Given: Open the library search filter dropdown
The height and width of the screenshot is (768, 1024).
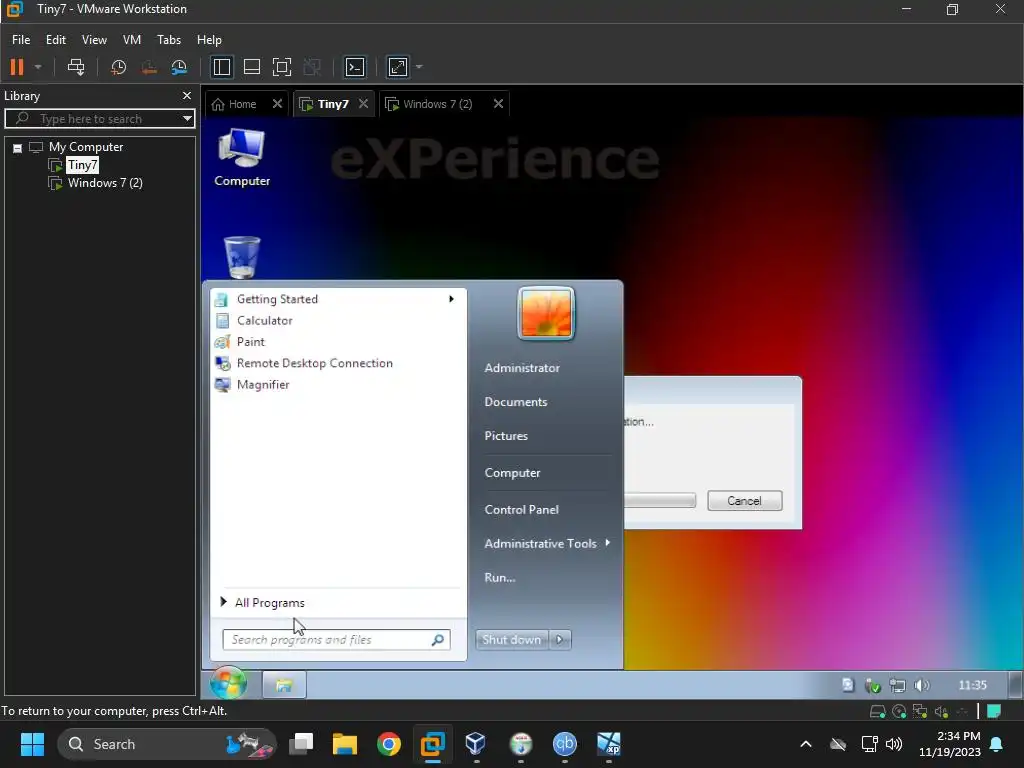Looking at the screenshot, I should (187, 119).
